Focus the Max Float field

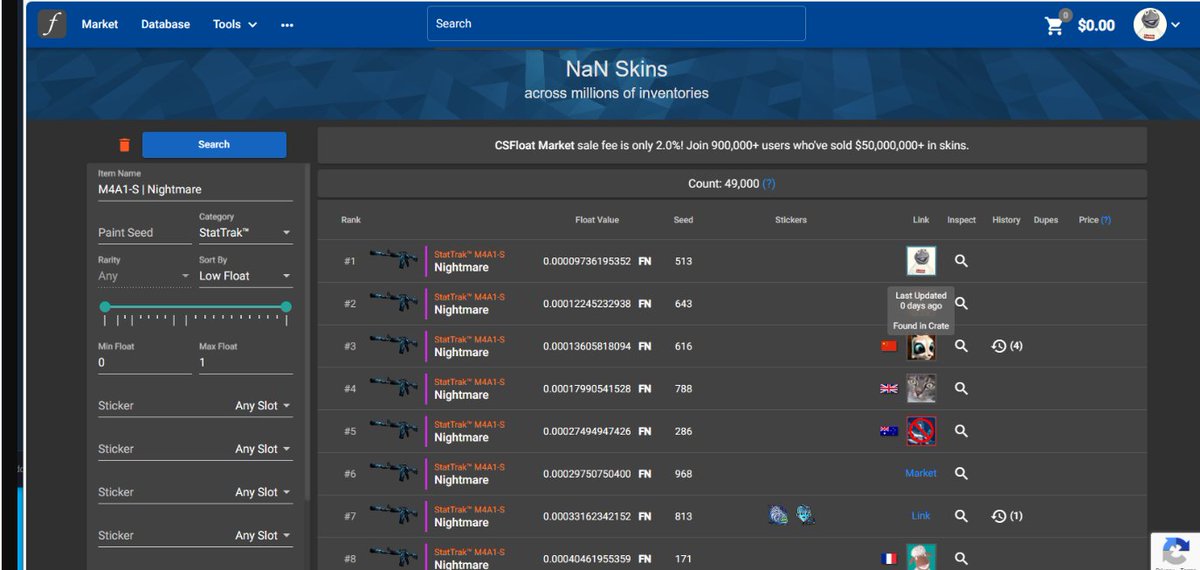(245, 363)
